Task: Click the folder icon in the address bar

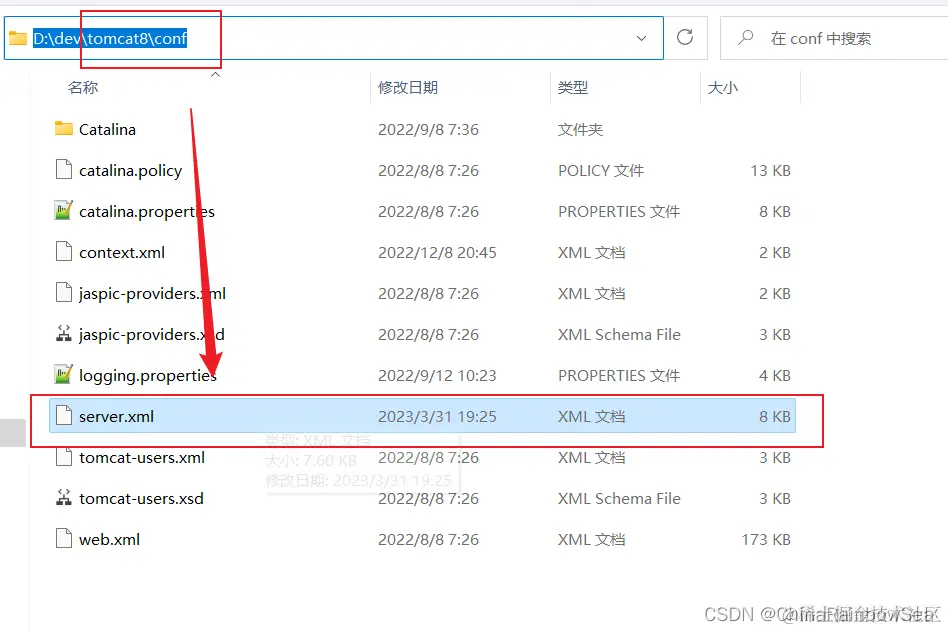Action: pyautogui.click(x=18, y=39)
